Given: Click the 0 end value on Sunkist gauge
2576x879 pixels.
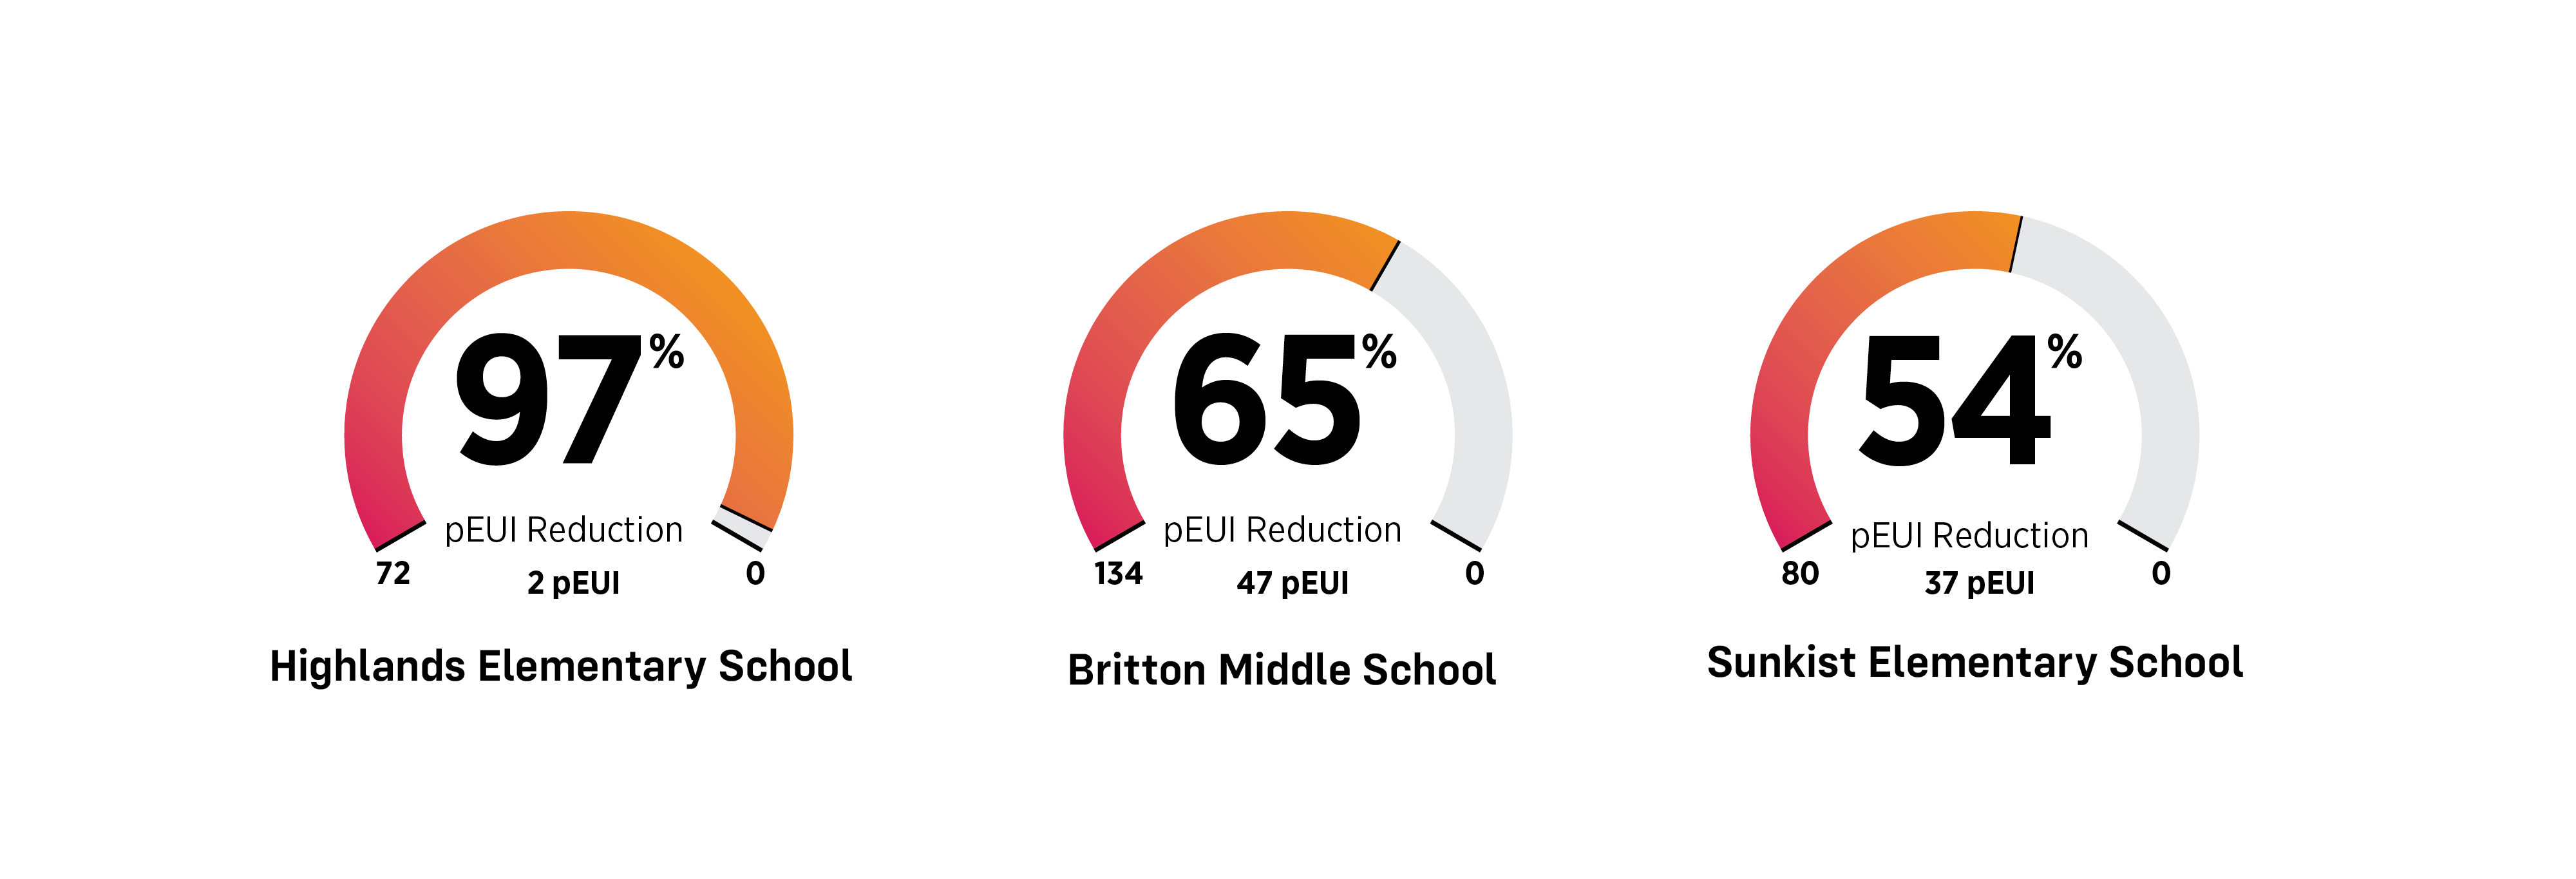Looking at the screenshot, I should (2161, 574).
